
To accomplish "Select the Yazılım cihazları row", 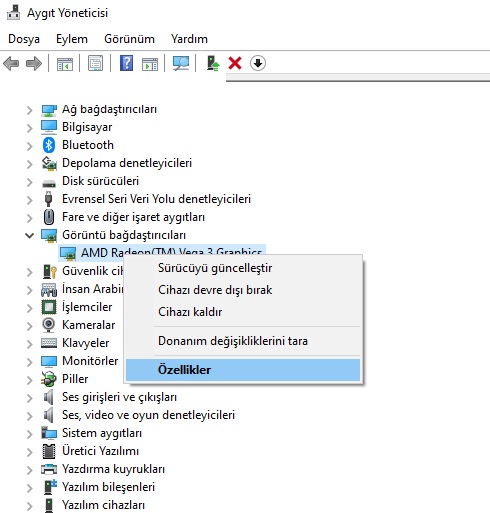I will coord(103,505).
